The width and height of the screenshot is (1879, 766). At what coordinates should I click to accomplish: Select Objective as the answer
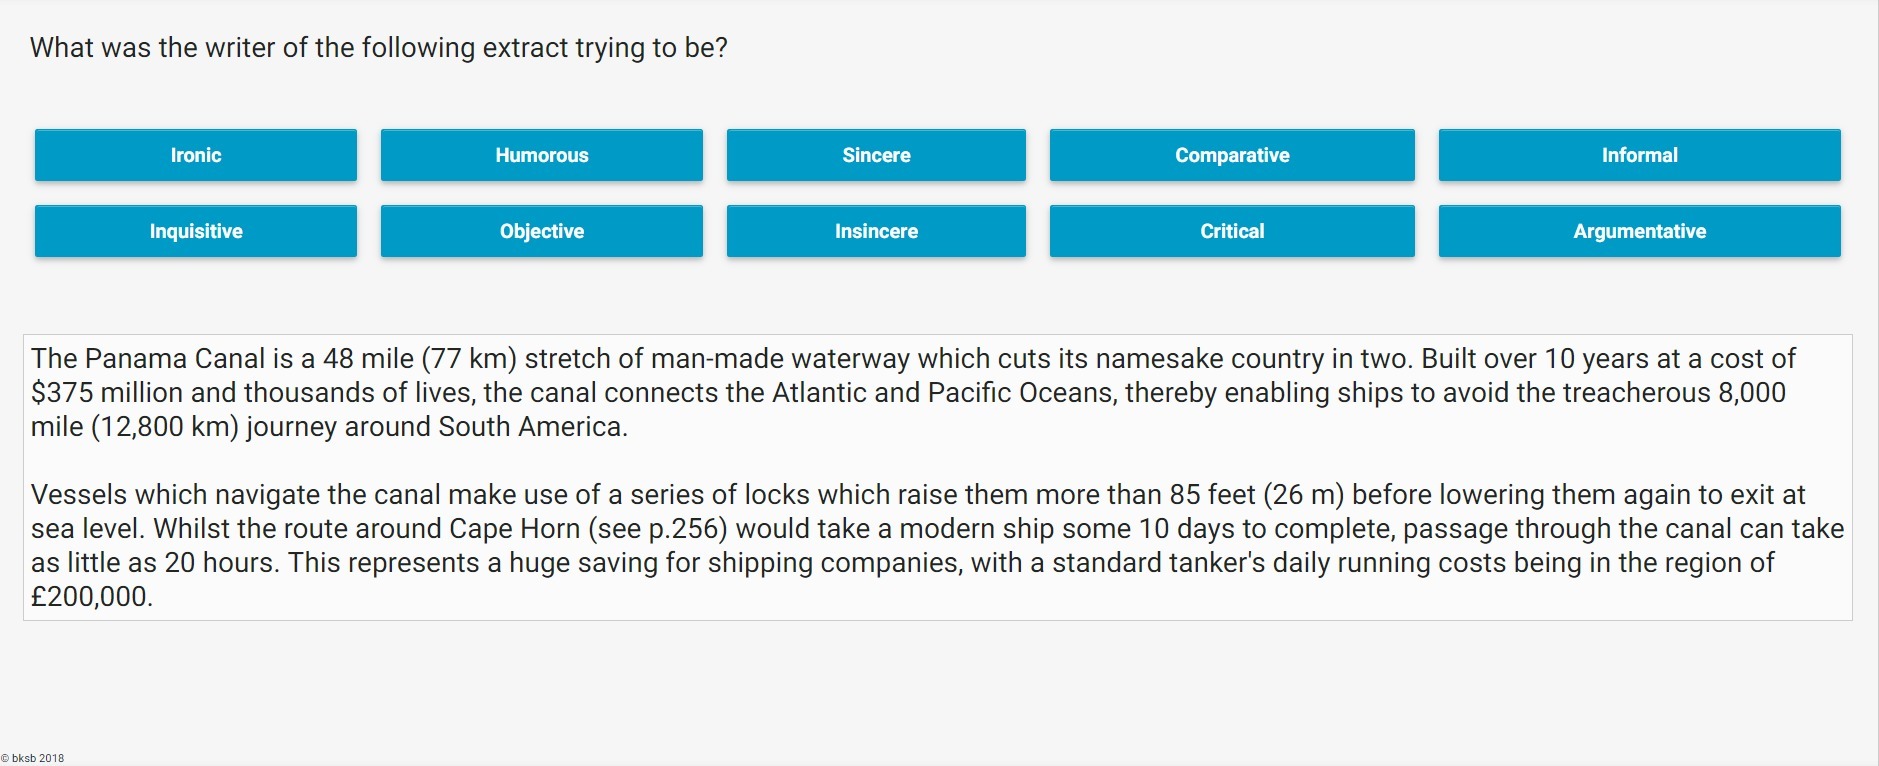(542, 231)
